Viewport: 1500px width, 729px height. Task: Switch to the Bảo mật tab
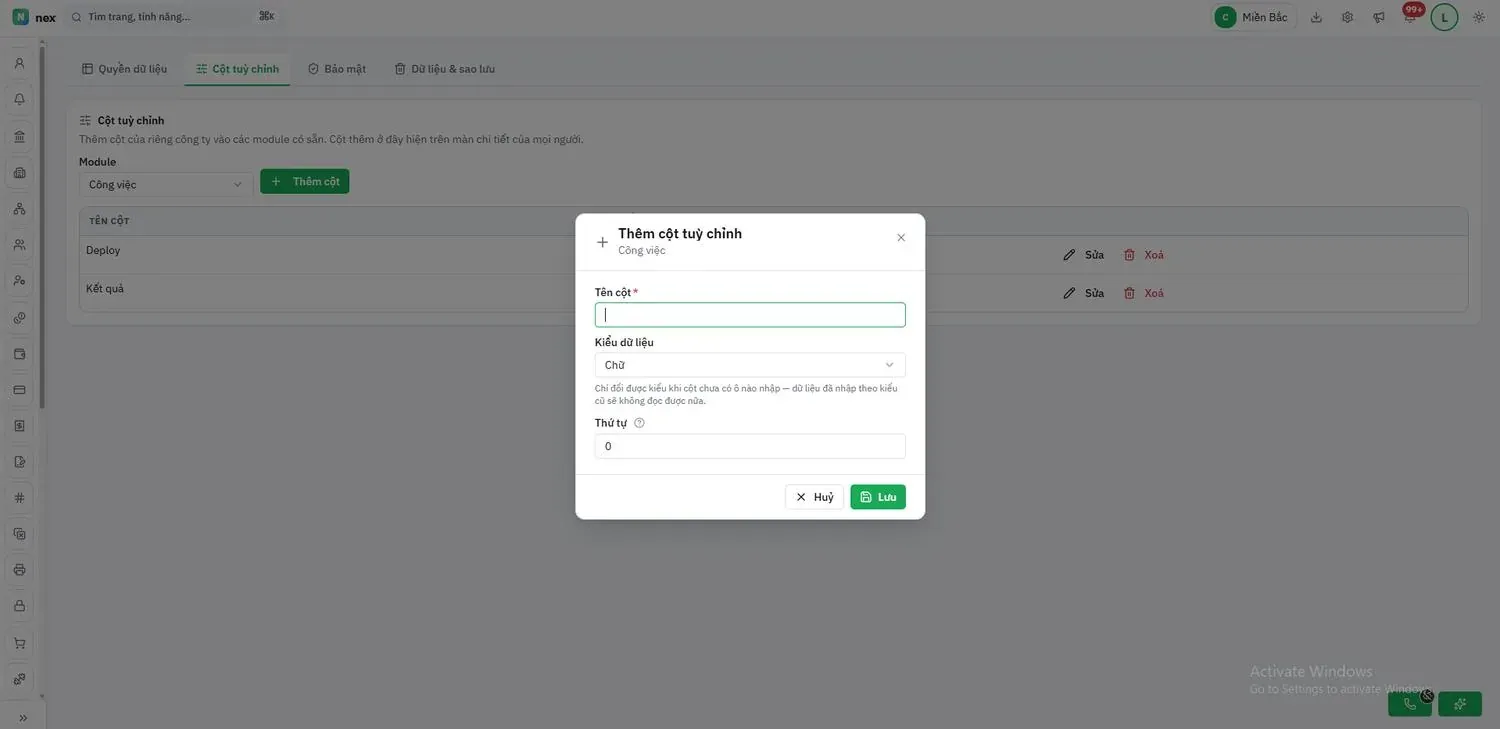[337, 69]
